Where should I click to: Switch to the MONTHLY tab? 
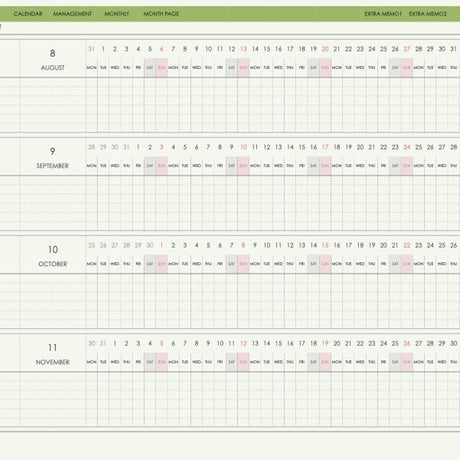coord(117,14)
